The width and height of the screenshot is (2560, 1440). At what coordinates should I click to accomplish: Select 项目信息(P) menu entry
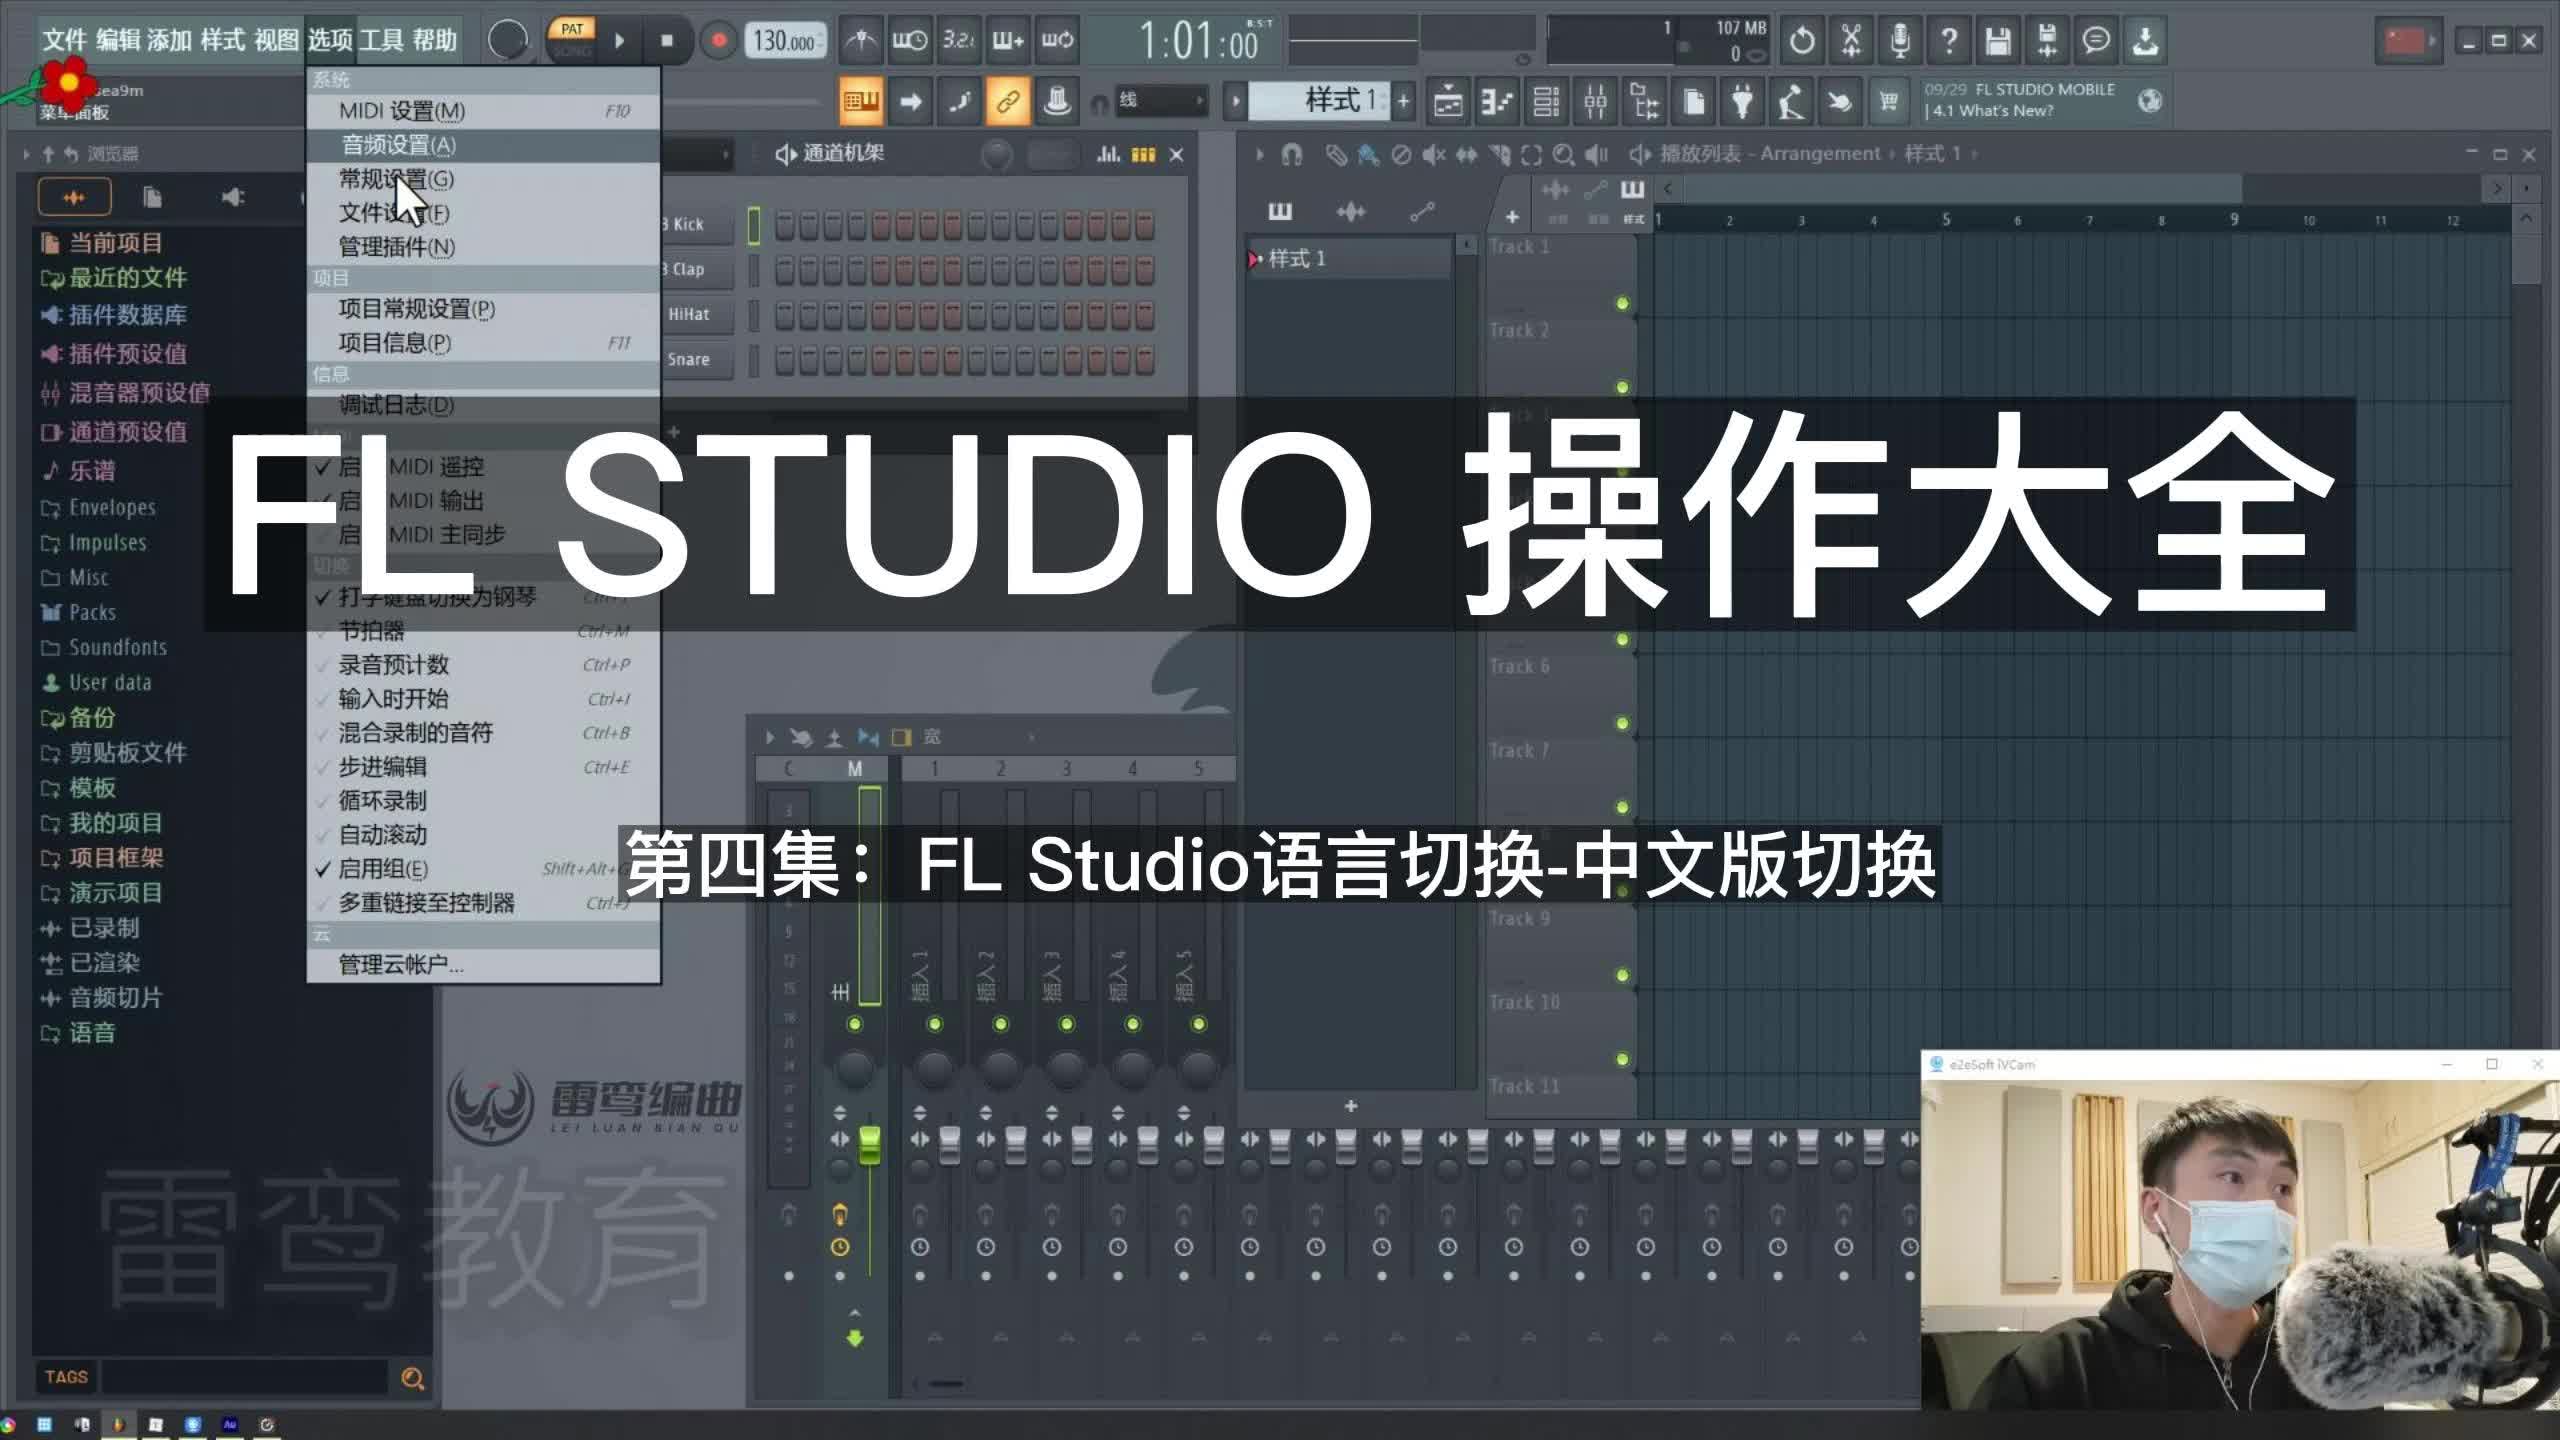tap(483, 343)
